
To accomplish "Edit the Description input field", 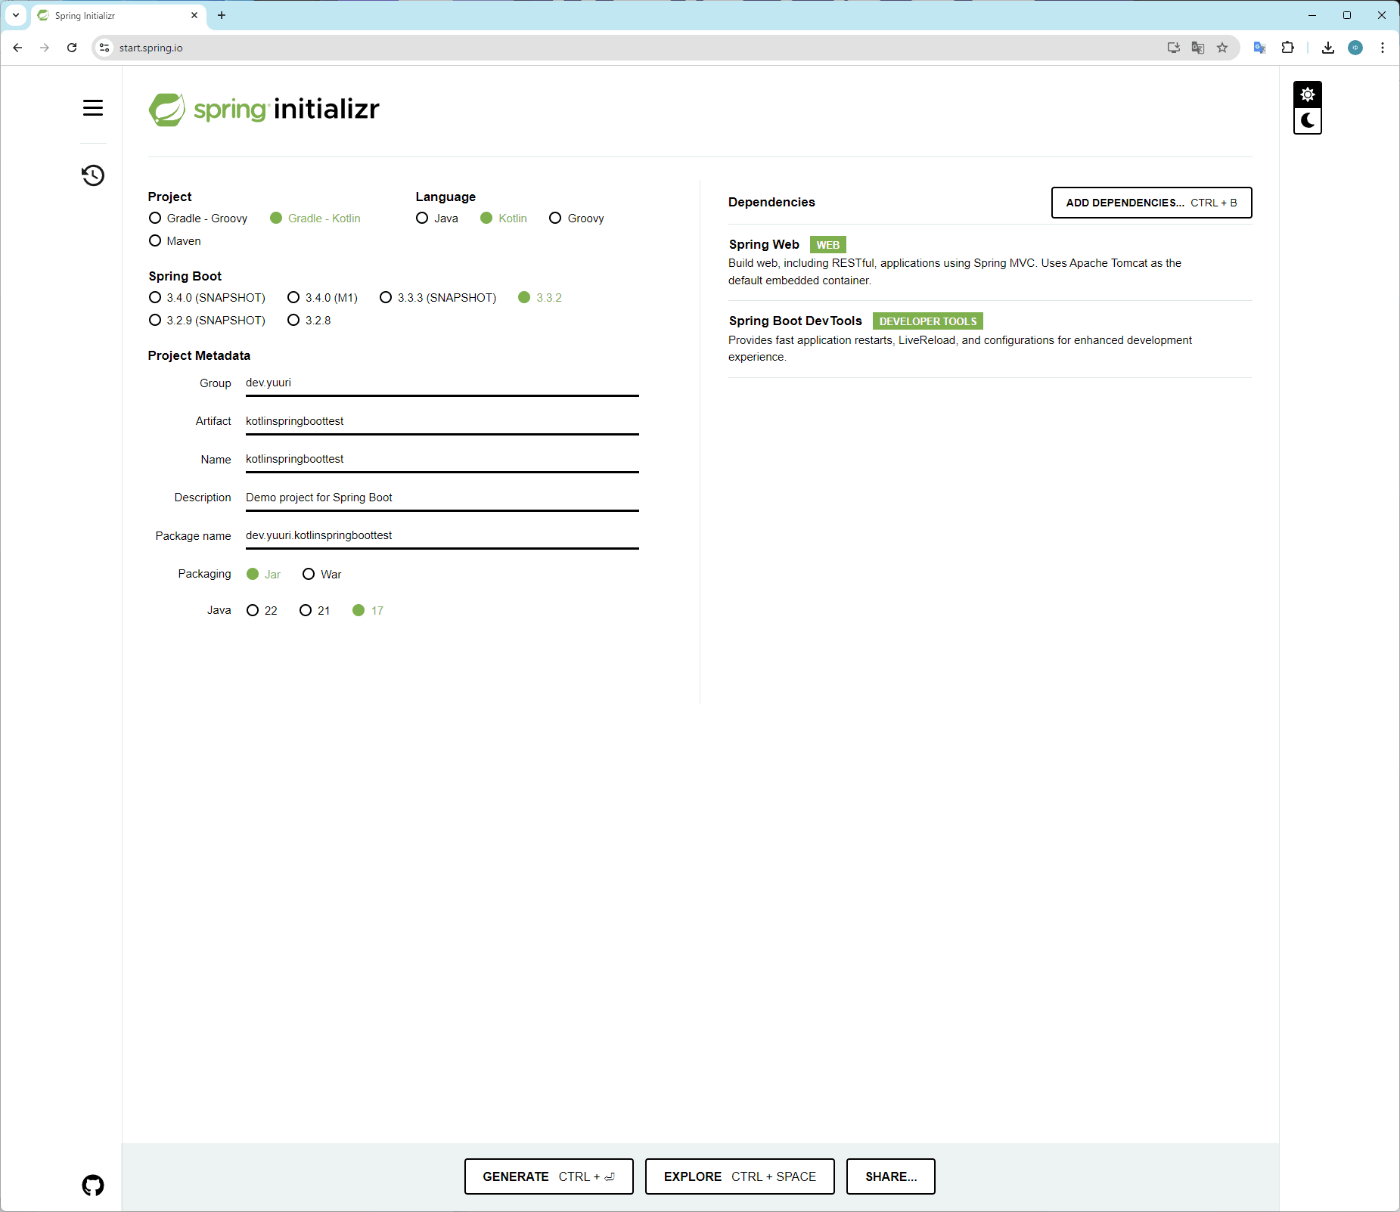I will 442,497.
